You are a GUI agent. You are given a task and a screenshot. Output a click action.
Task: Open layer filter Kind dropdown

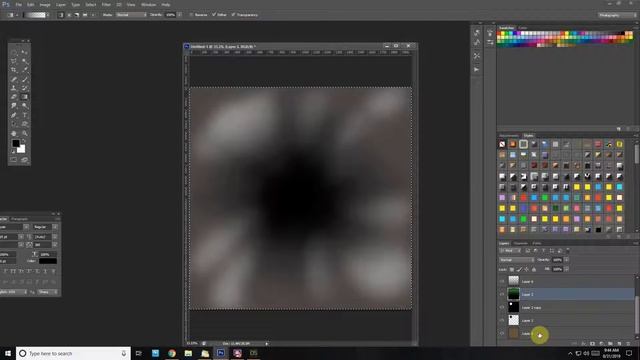(x=510, y=250)
